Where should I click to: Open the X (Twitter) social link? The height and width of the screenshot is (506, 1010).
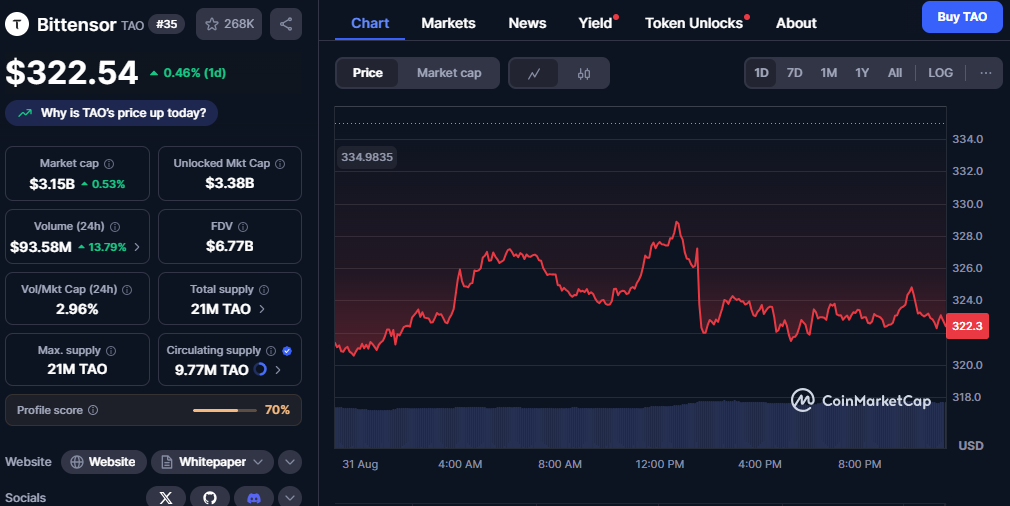(x=166, y=498)
